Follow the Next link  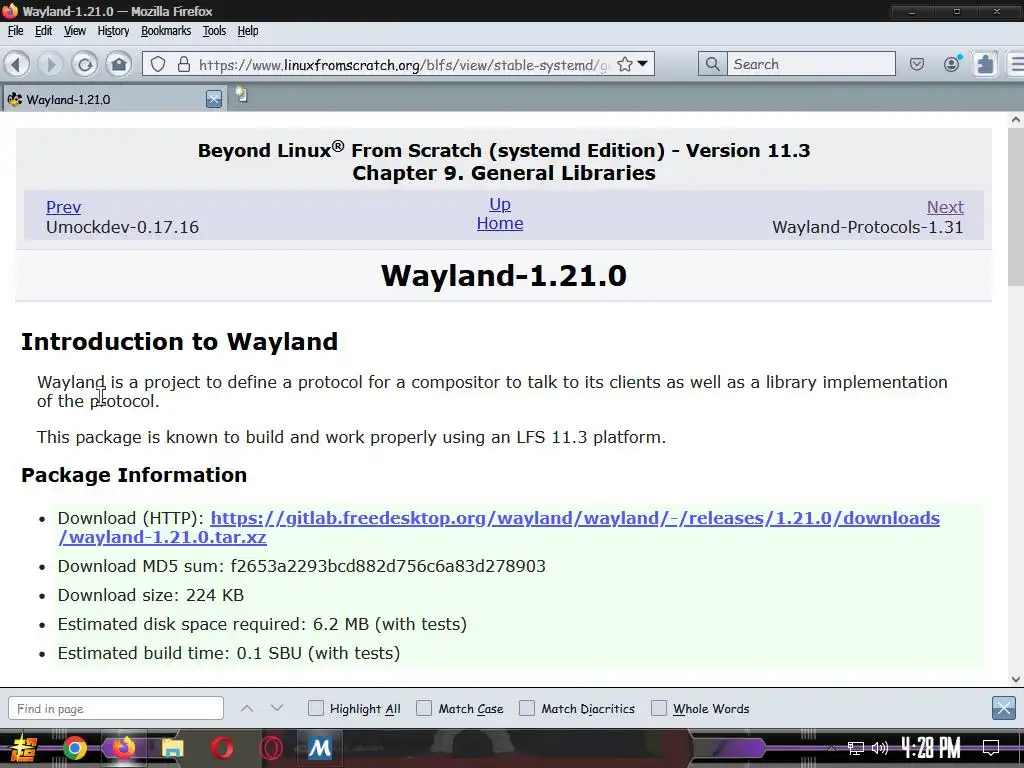click(945, 207)
